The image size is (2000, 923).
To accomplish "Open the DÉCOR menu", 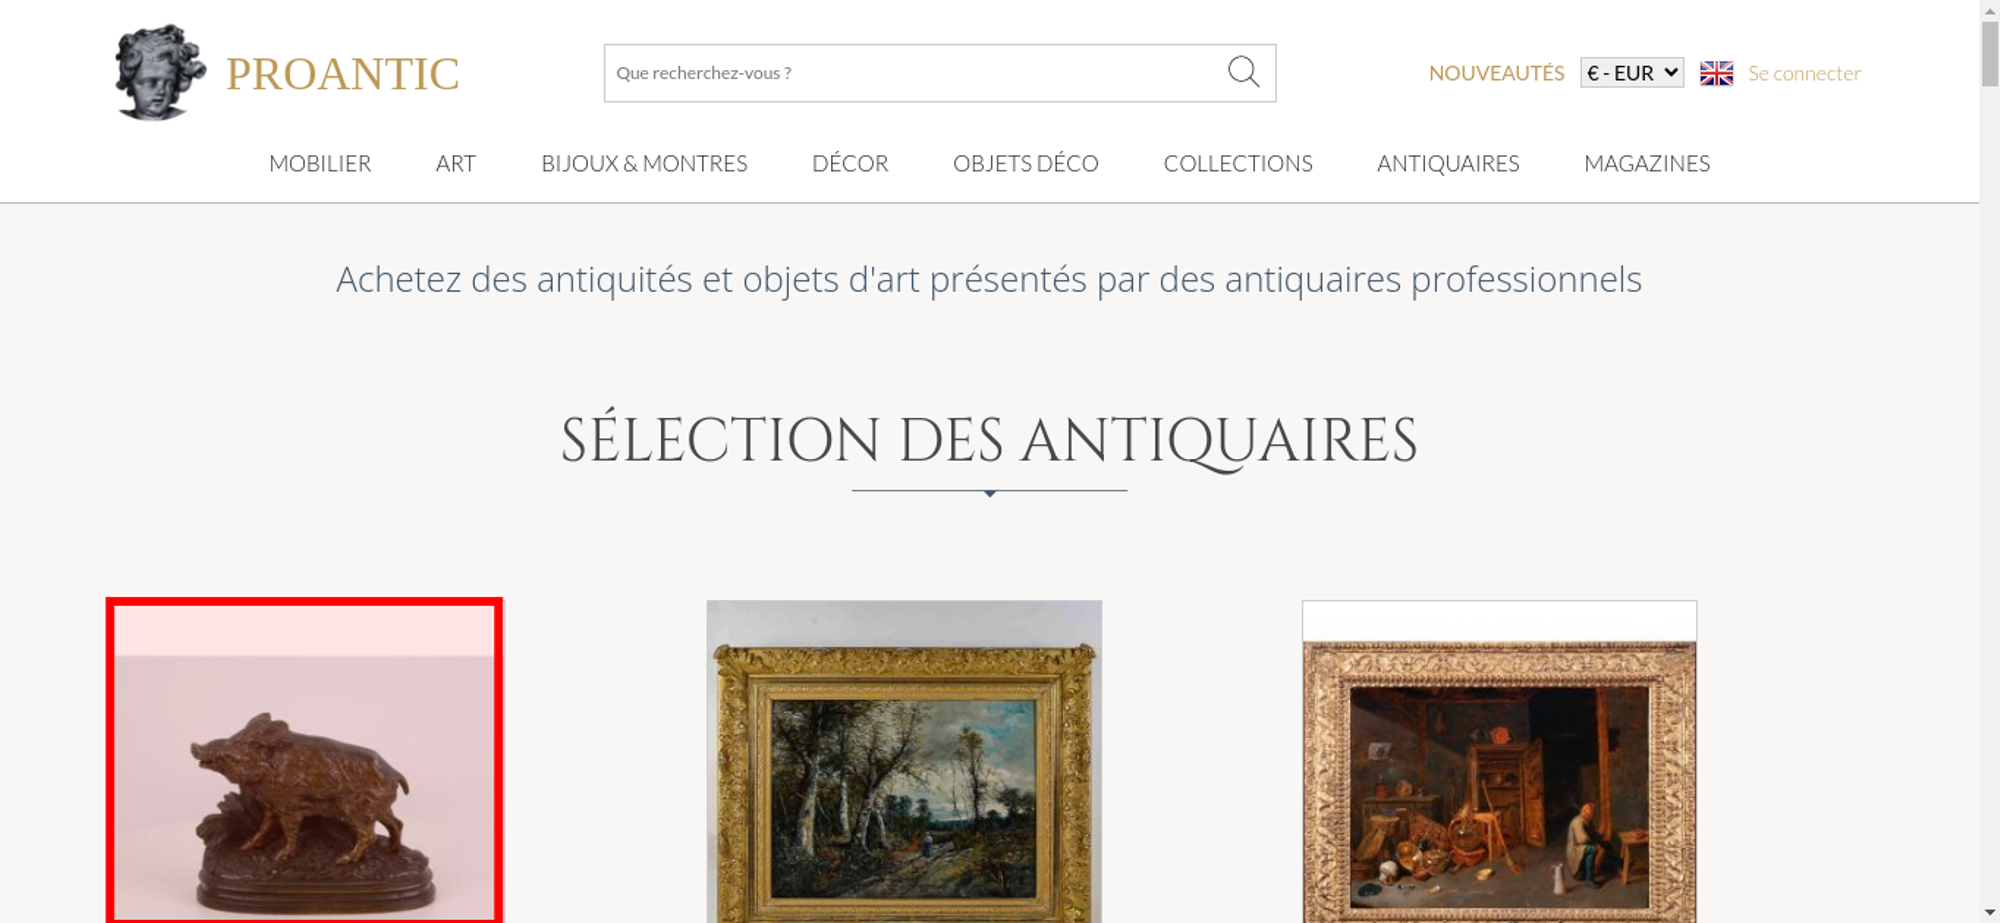I will click(850, 163).
